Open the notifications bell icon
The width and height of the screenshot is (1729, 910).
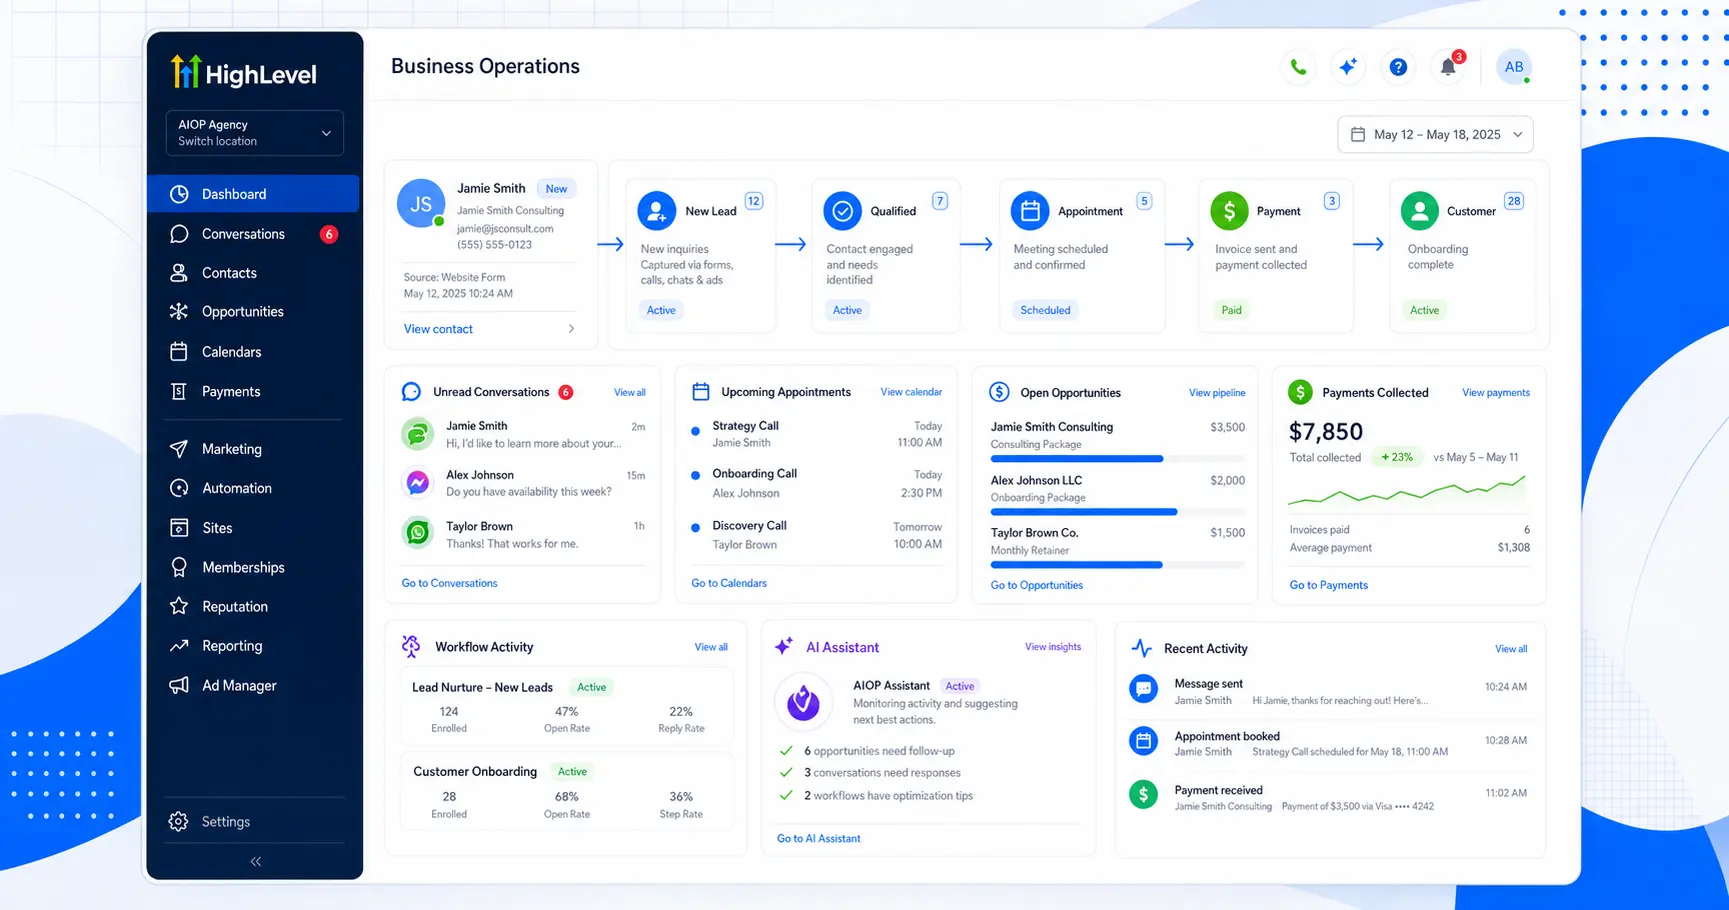click(x=1448, y=67)
